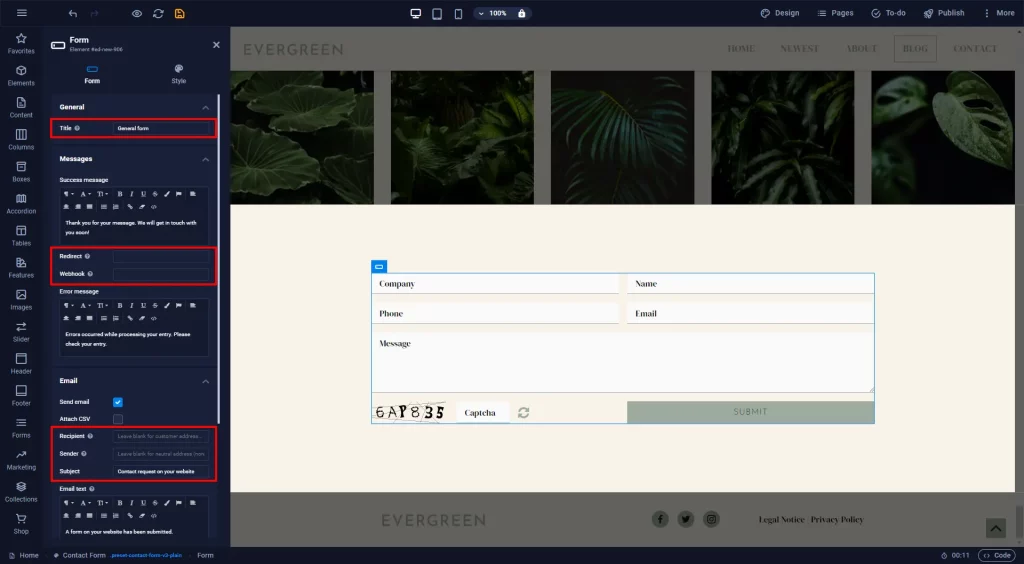The image size is (1024, 564).
Task: Collapse the General section
Action: pyautogui.click(x=206, y=107)
